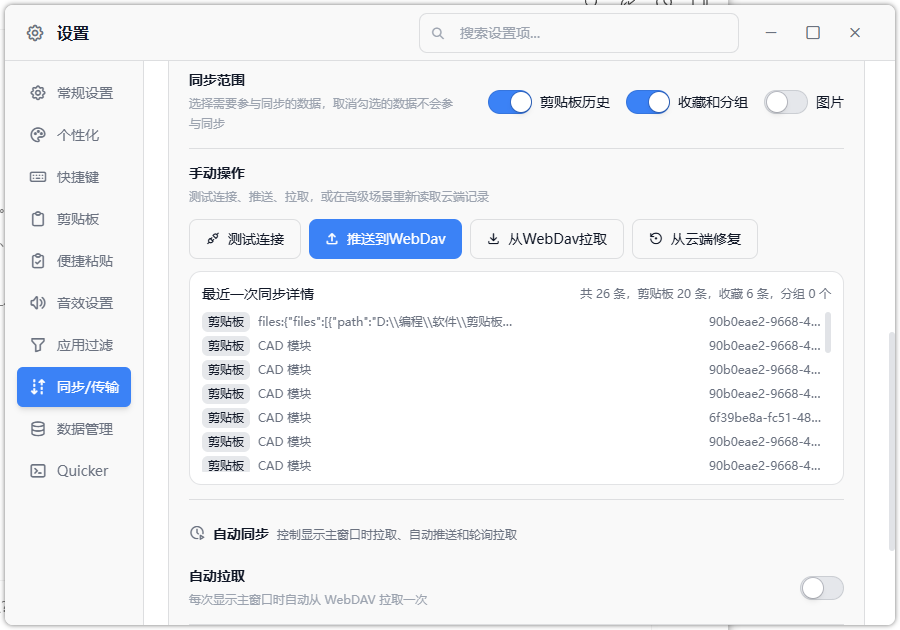Click the 快捷键 keyboard icon
The width and height of the screenshot is (900, 630).
pos(38,177)
